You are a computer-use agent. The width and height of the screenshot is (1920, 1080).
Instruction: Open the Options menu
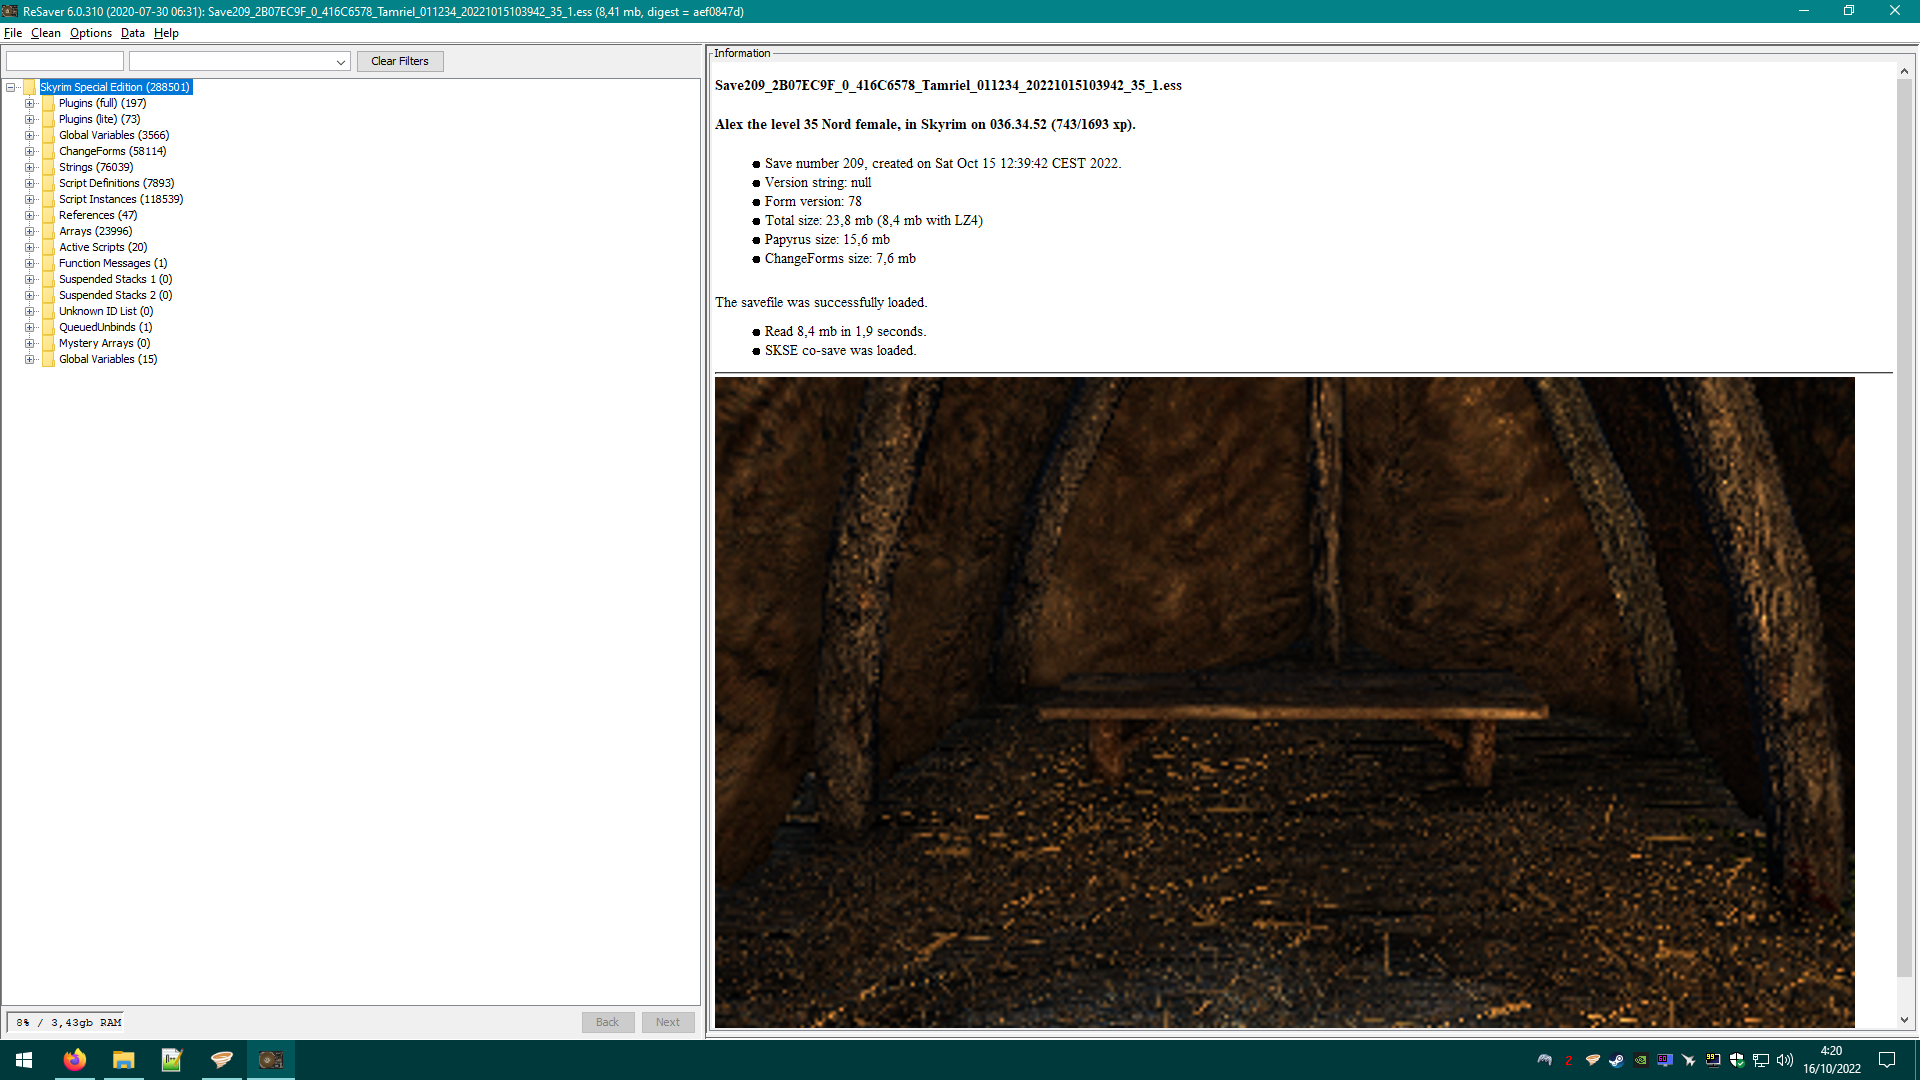[91, 33]
